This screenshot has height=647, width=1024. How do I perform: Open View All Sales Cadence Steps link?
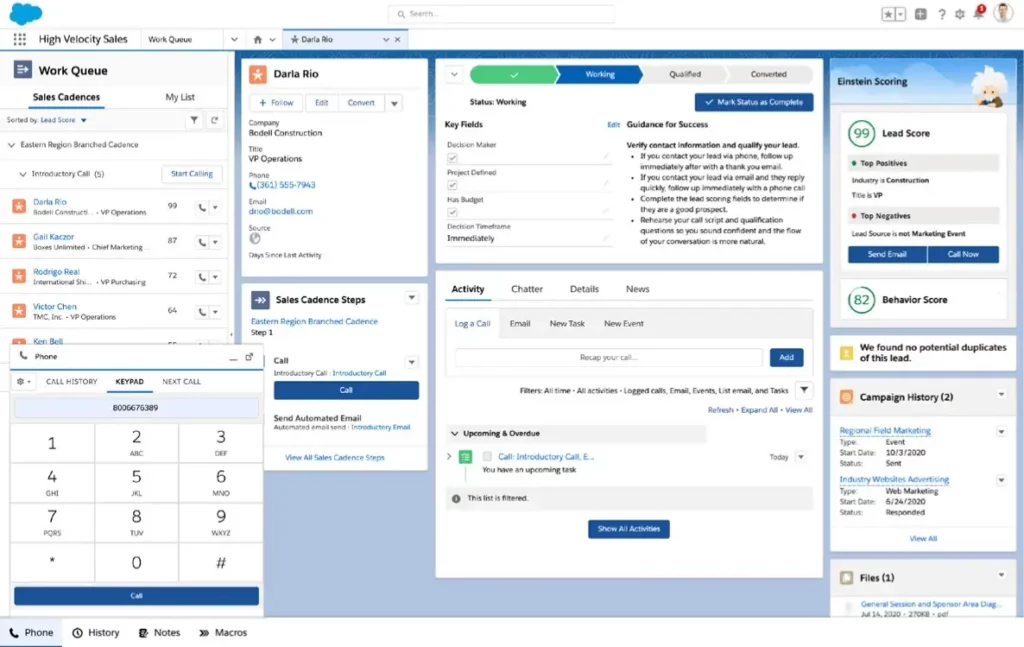point(334,458)
